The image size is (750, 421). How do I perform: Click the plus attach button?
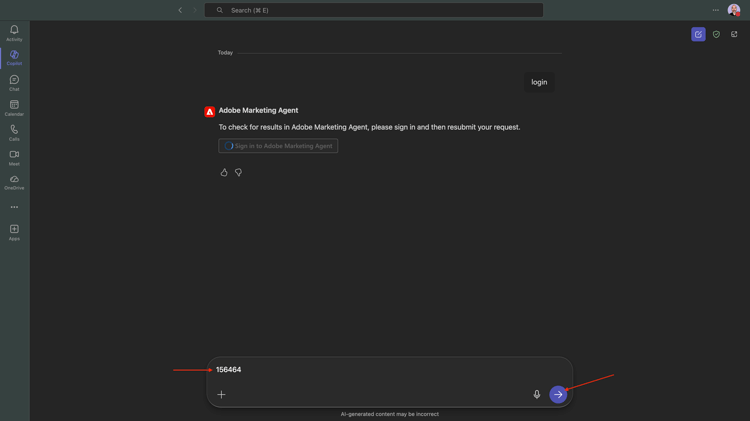pyautogui.click(x=221, y=395)
